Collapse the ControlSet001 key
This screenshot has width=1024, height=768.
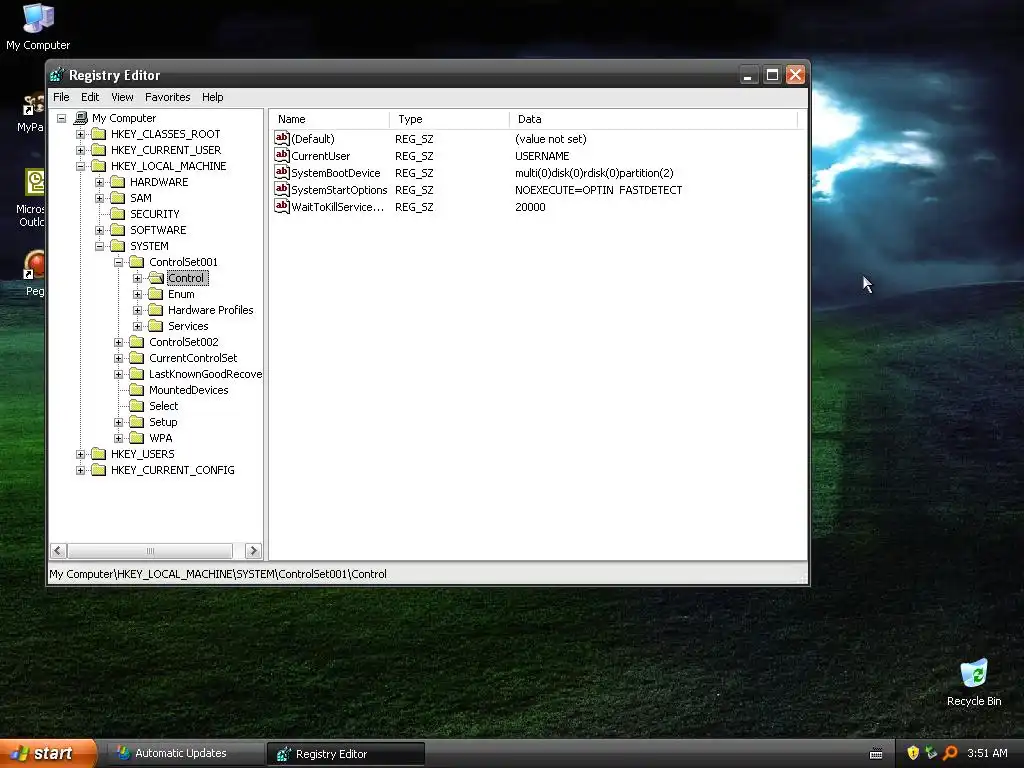(118, 262)
